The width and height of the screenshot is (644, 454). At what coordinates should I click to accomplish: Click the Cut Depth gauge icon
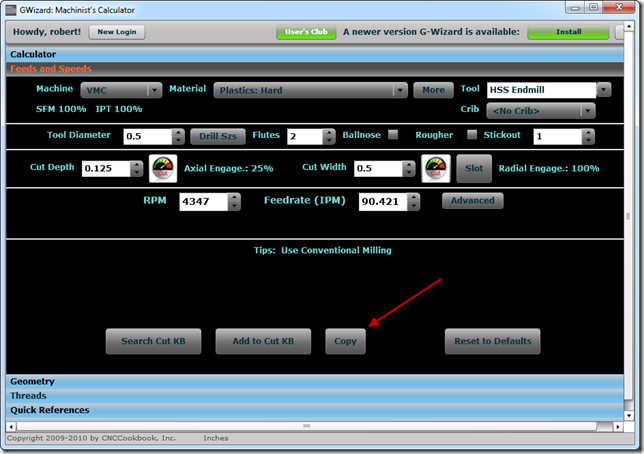(x=163, y=168)
